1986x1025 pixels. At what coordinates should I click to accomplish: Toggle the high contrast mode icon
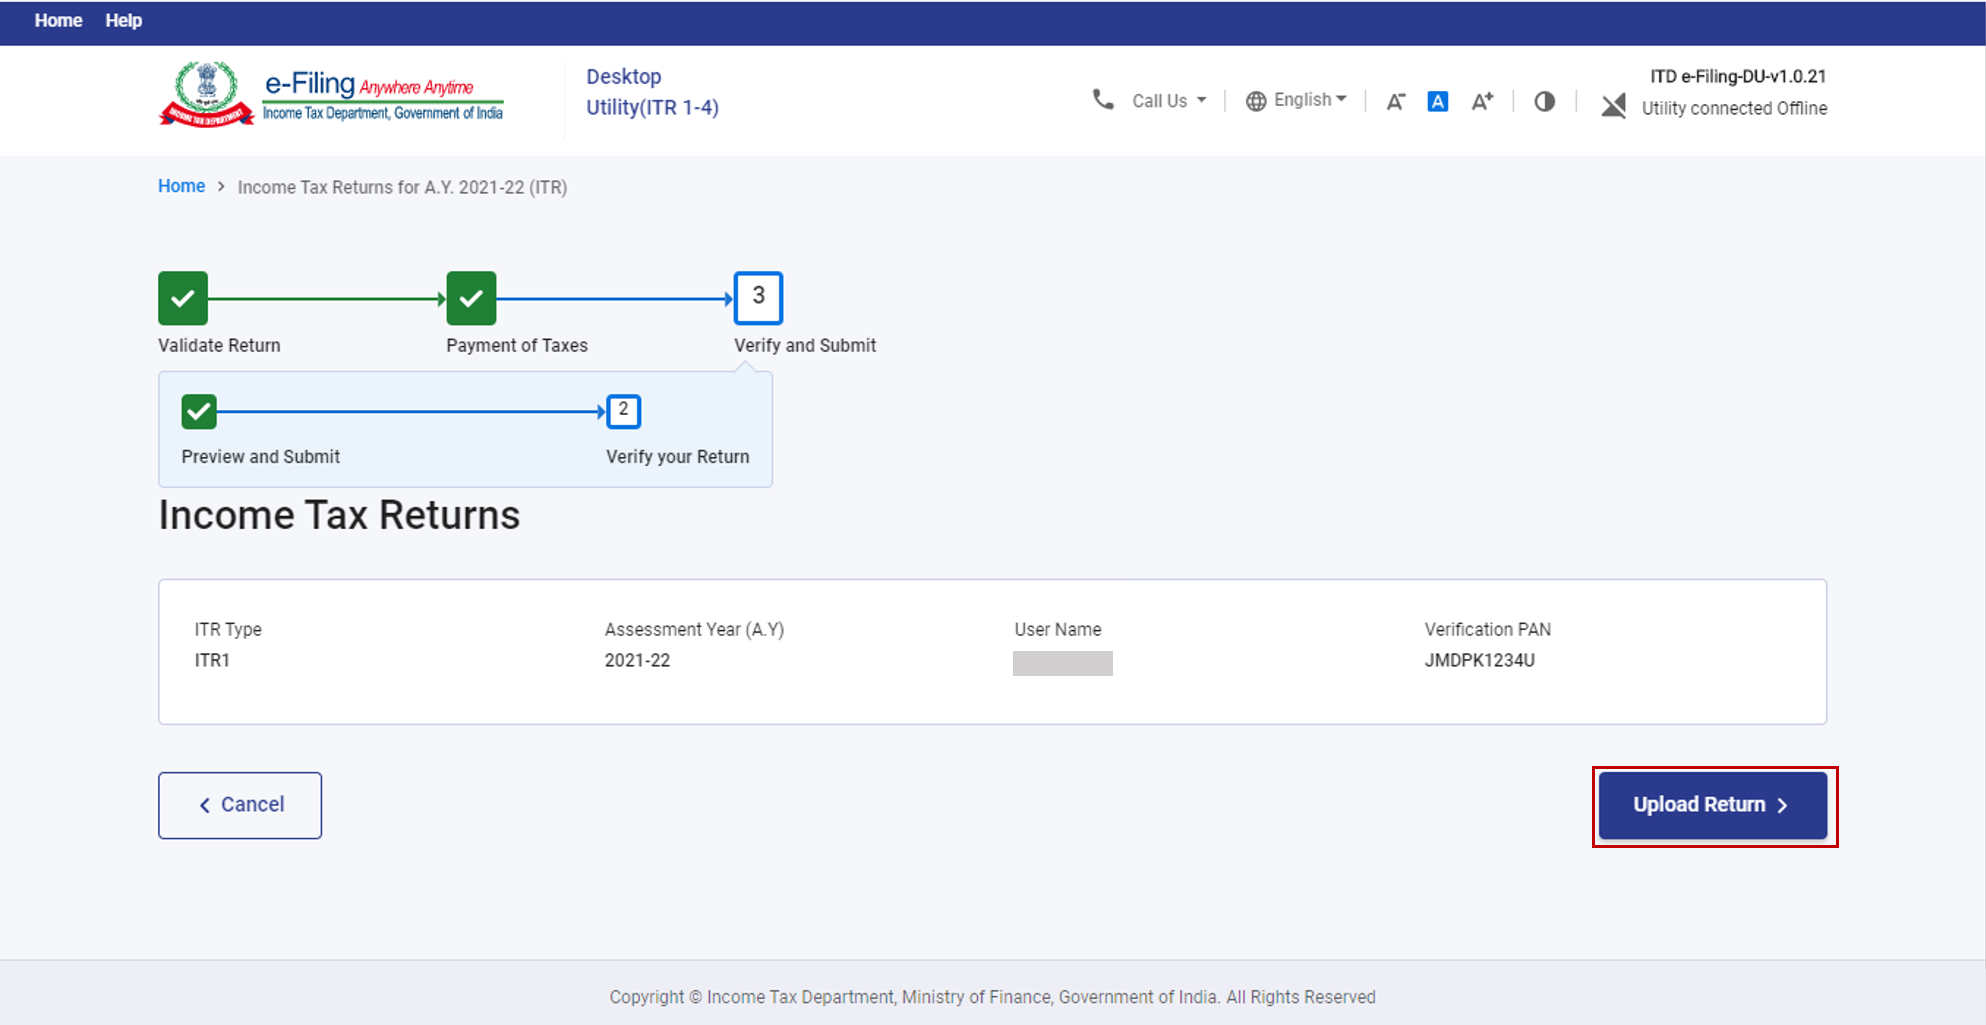pos(1544,101)
